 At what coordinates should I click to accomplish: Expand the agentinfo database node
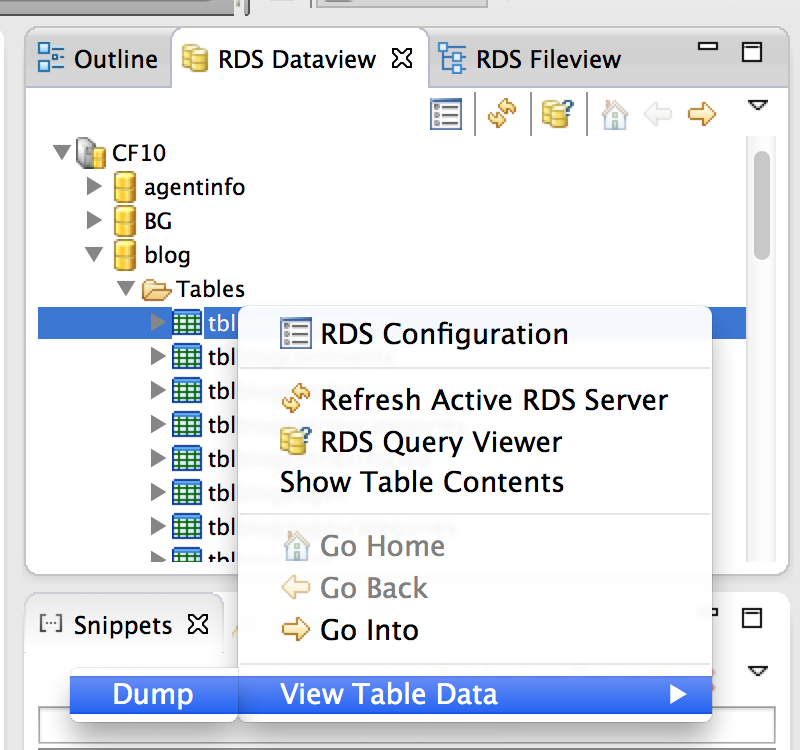tap(94, 186)
